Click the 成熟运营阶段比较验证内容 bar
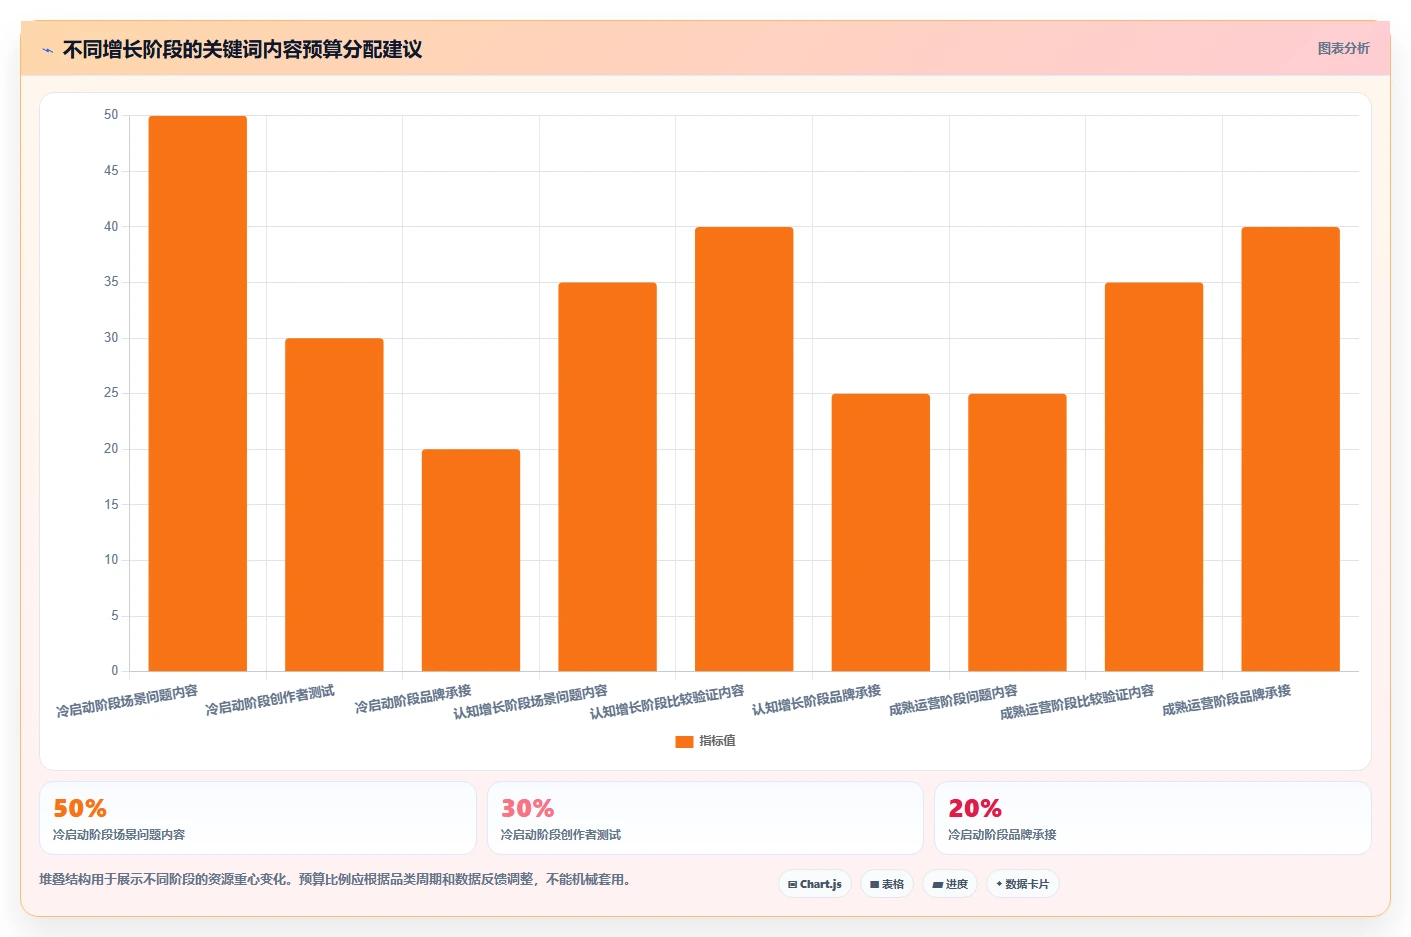Image resolution: width=1411 pixels, height=937 pixels. (1154, 477)
